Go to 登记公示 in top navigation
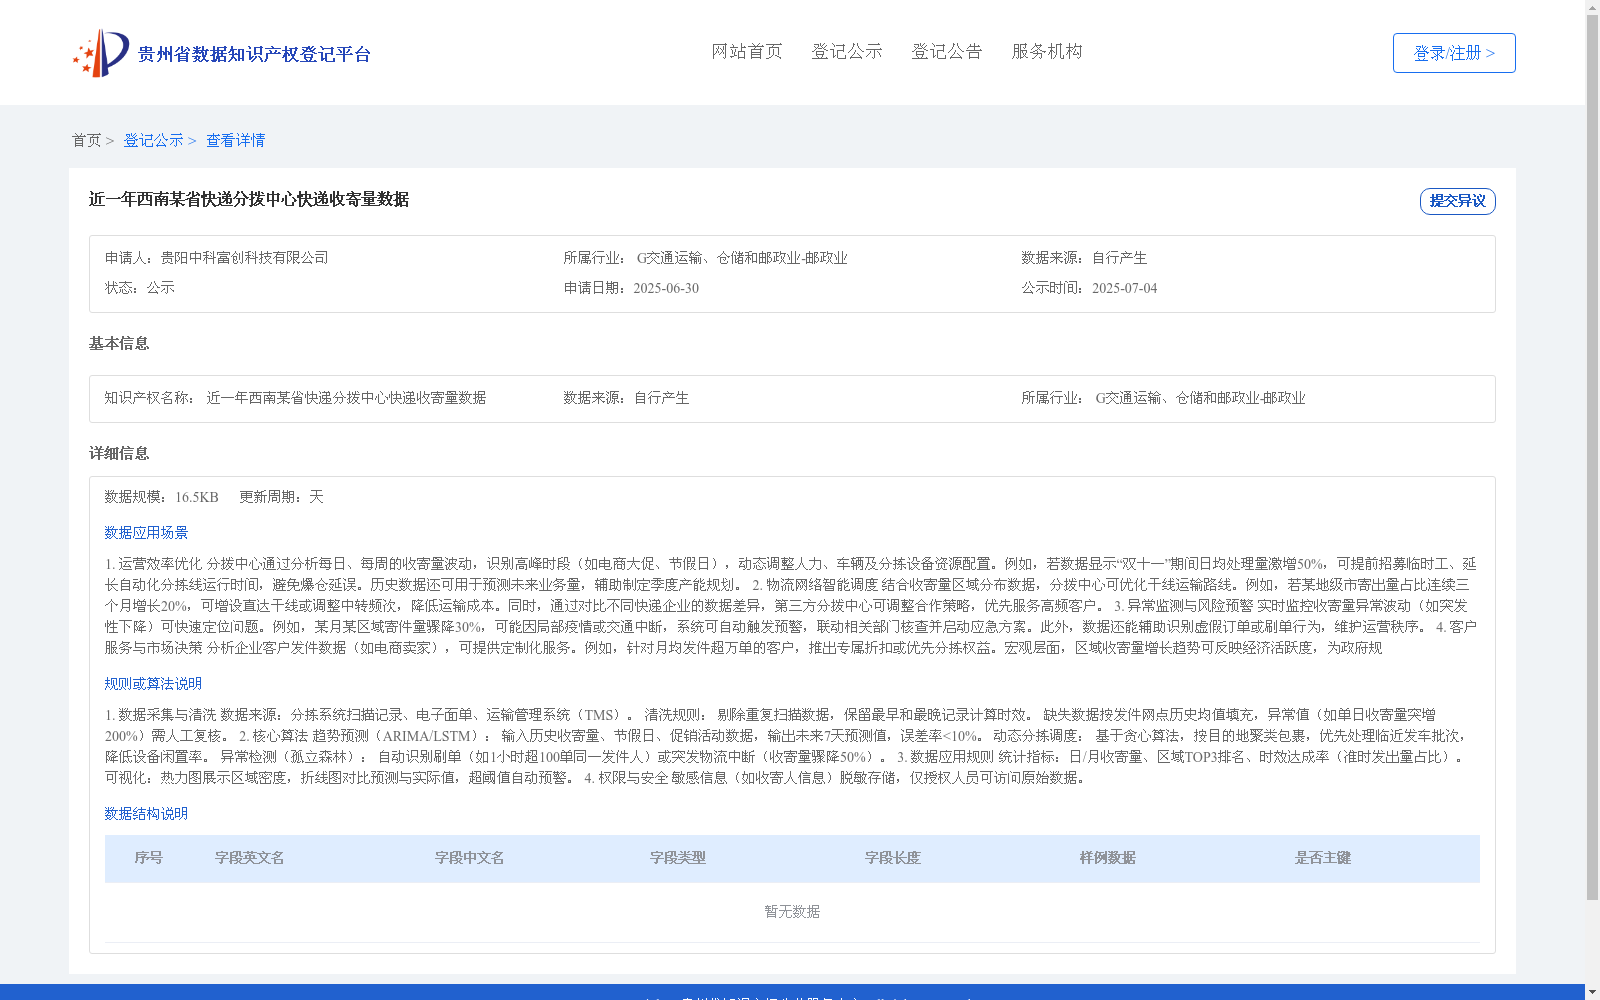 point(847,52)
